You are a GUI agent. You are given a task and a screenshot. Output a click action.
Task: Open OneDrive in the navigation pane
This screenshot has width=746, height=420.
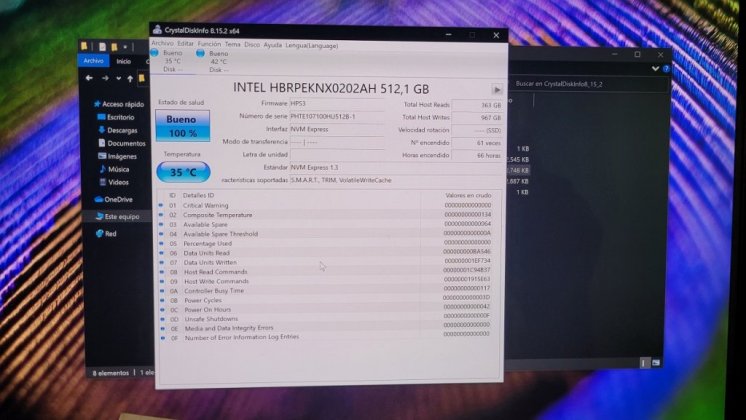click(x=114, y=199)
